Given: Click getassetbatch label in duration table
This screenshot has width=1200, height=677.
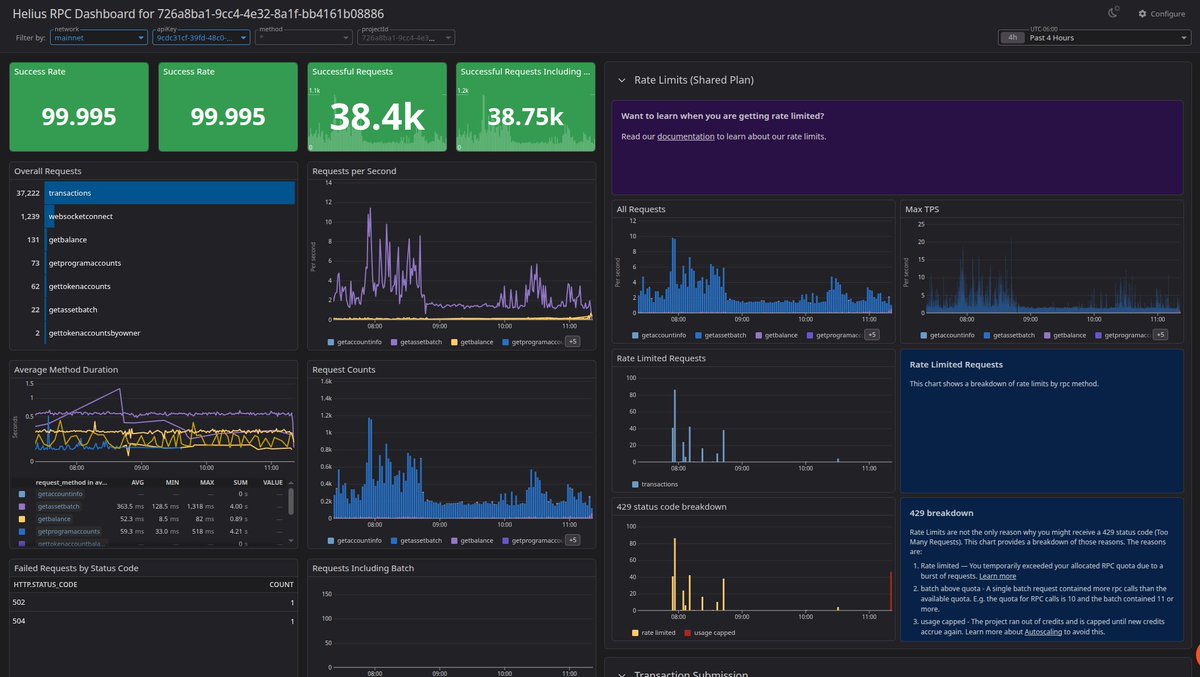Looking at the screenshot, I should tap(60, 507).
